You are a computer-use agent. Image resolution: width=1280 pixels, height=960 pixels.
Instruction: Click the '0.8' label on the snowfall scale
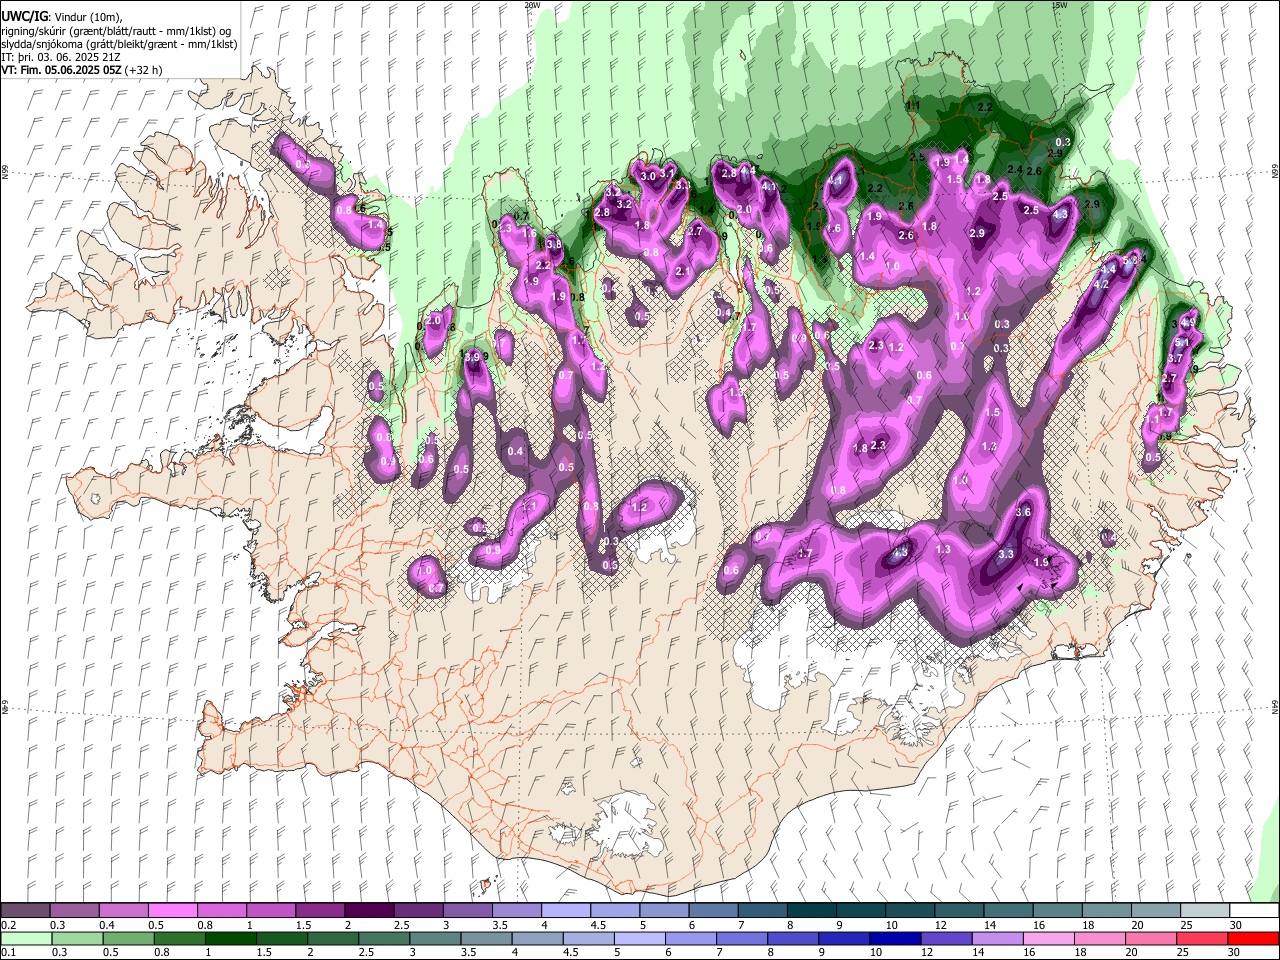(205, 925)
